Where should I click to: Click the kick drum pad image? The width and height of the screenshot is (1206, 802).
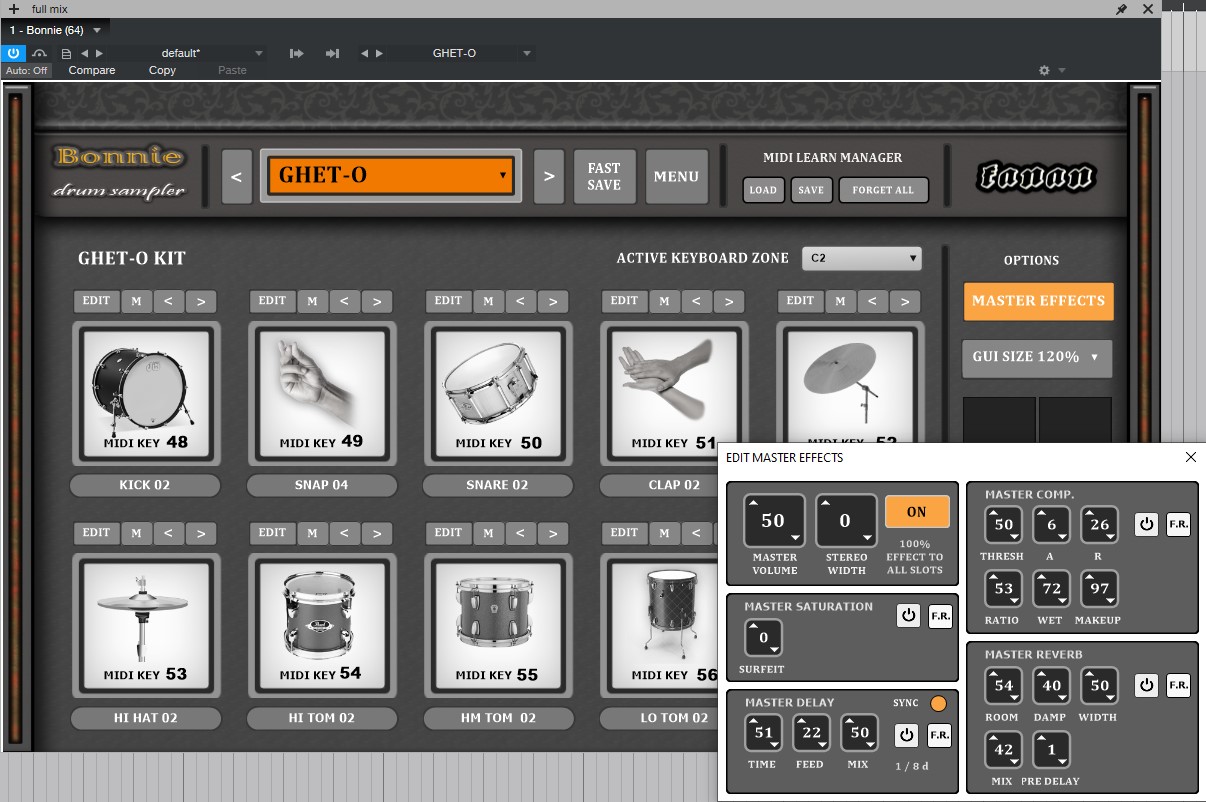(x=145, y=384)
